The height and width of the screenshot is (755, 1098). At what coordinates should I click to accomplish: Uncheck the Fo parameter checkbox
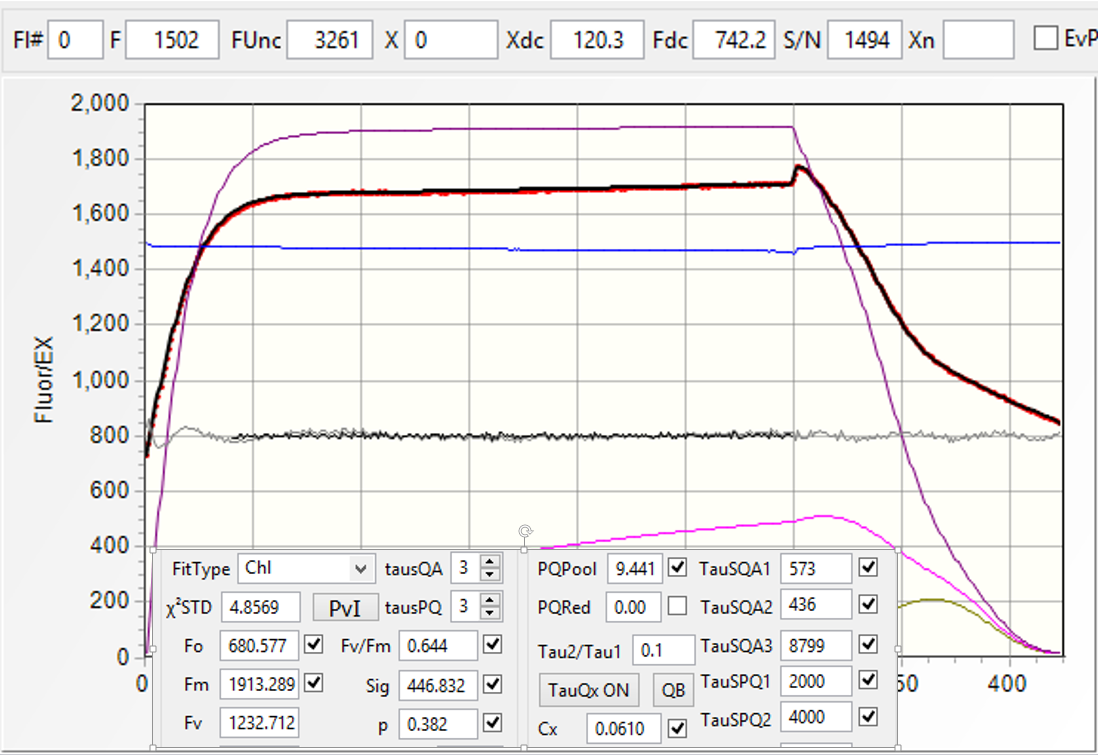click(x=315, y=645)
